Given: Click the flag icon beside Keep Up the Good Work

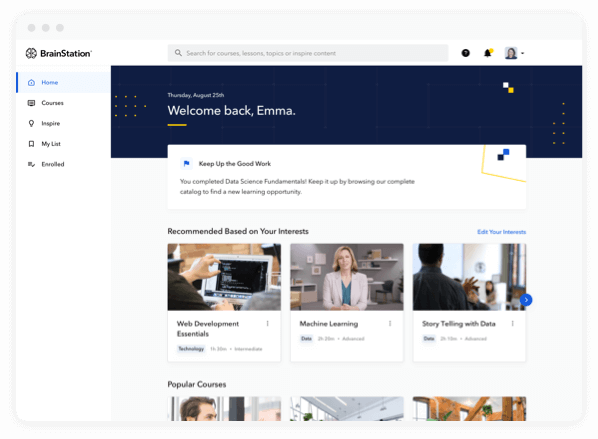Looking at the screenshot, I should point(186,164).
